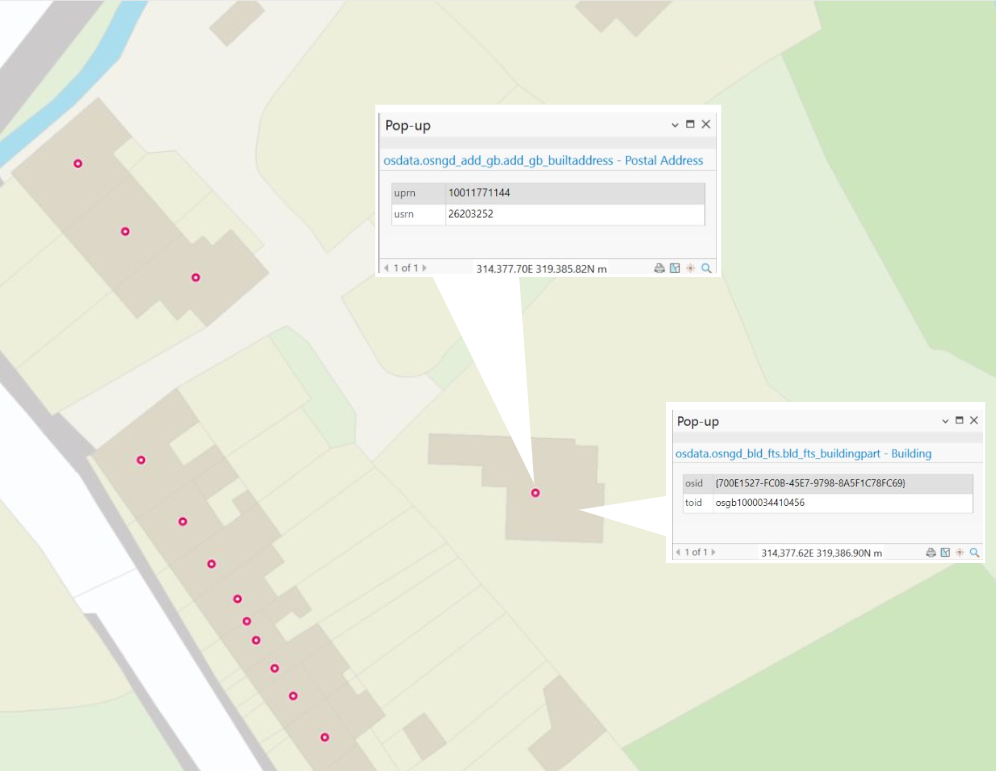
Task: Select the uprn value 10011771144
Action: click(480, 193)
